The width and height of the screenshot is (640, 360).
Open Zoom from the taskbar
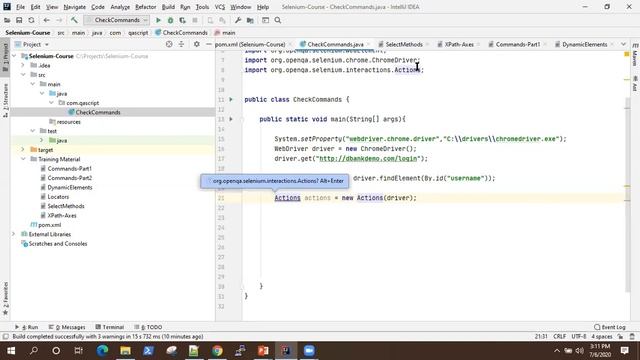[x=309, y=351]
